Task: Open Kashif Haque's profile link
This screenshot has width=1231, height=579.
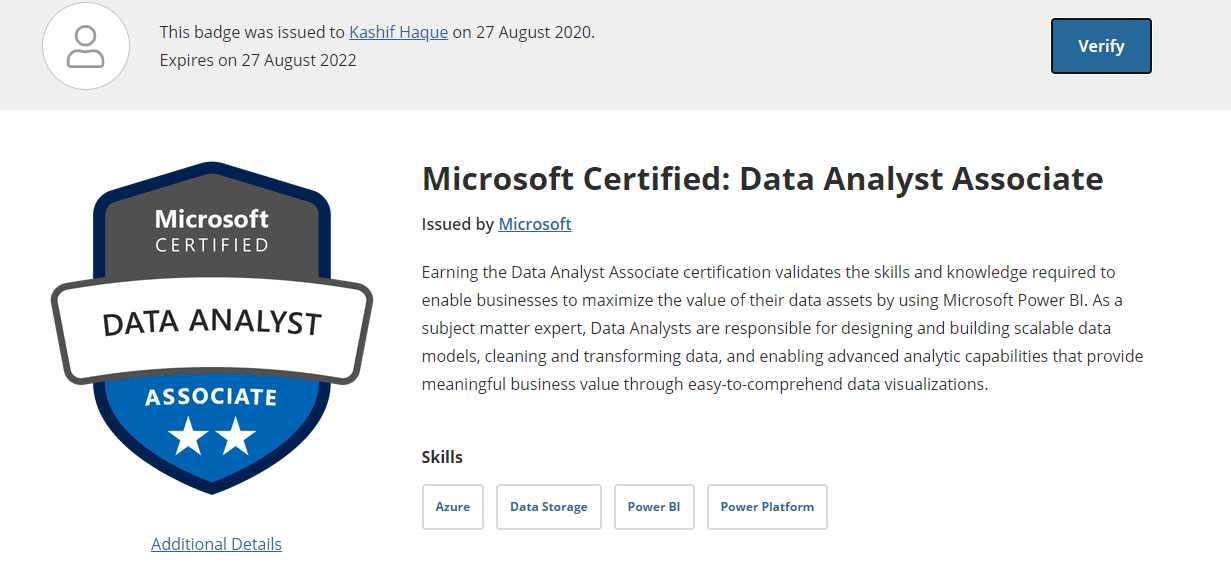Action: click(398, 32)
